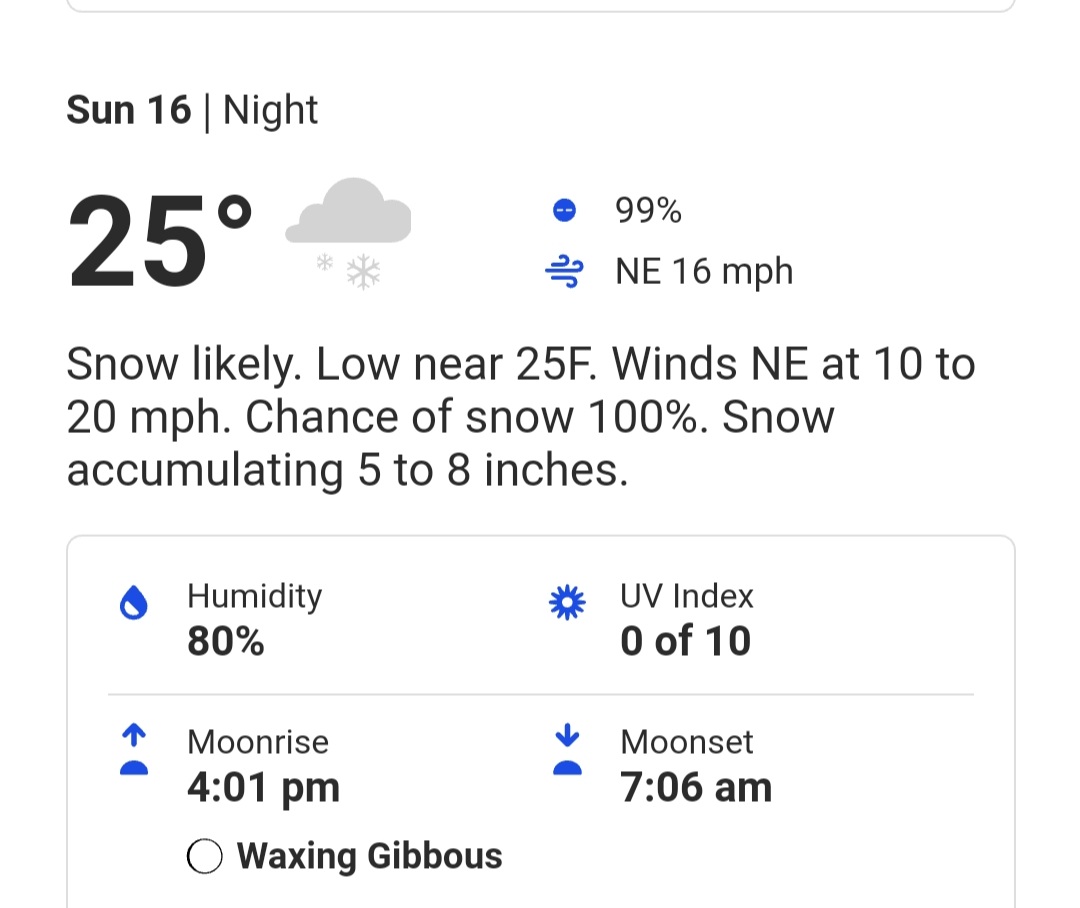Select the Sun 16 Night heading

tap(192, 110)
